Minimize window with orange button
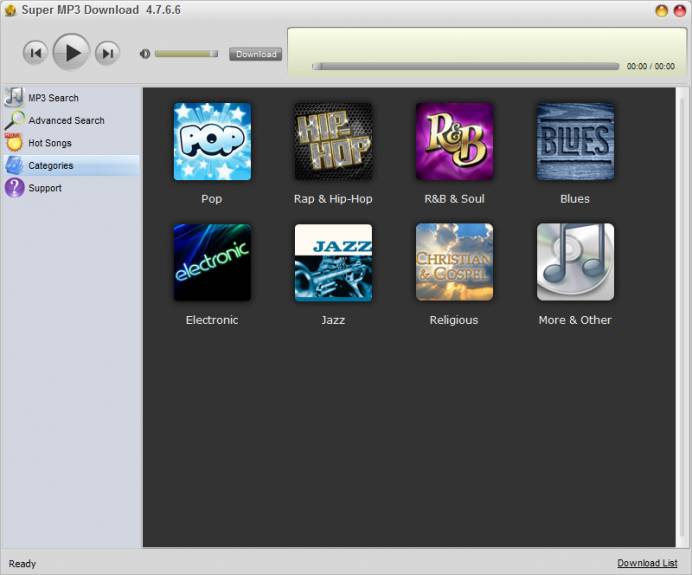The image size is (692, 575). click(662, 11)
